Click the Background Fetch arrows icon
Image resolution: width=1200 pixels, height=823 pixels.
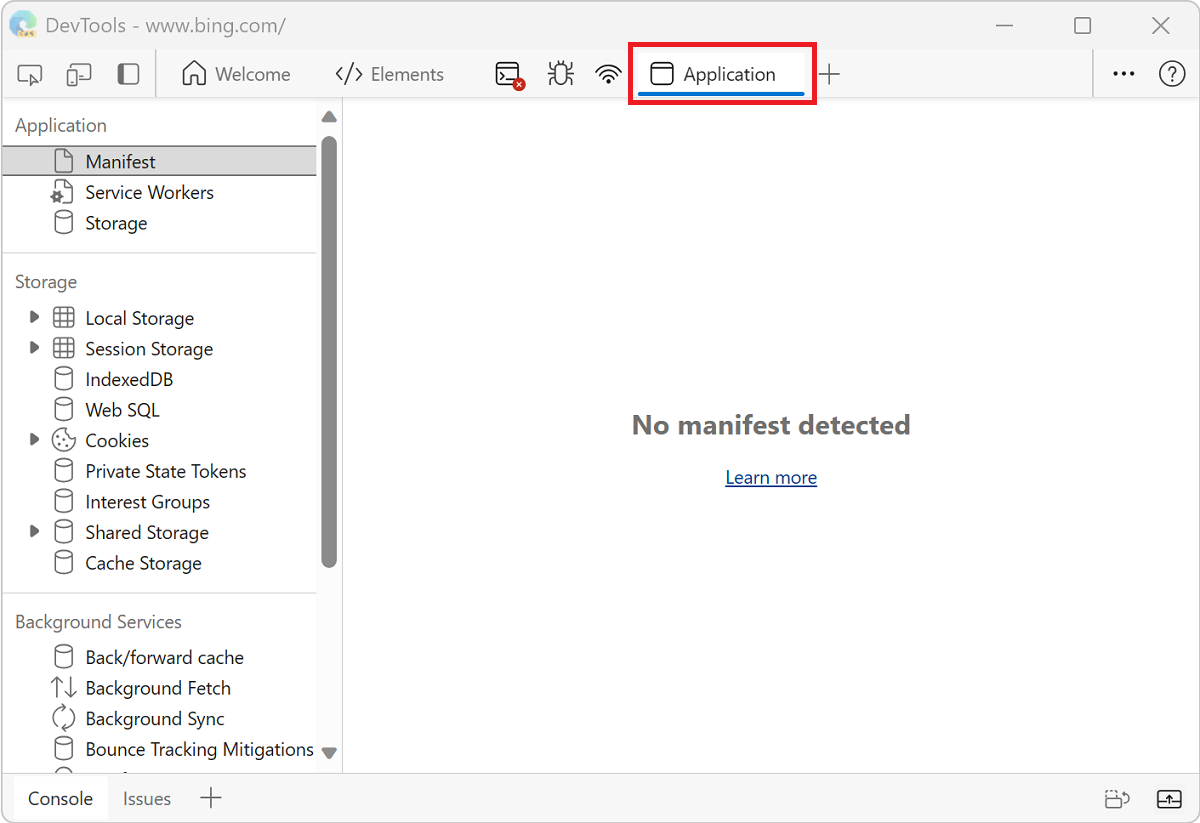(x=63, y=688)
